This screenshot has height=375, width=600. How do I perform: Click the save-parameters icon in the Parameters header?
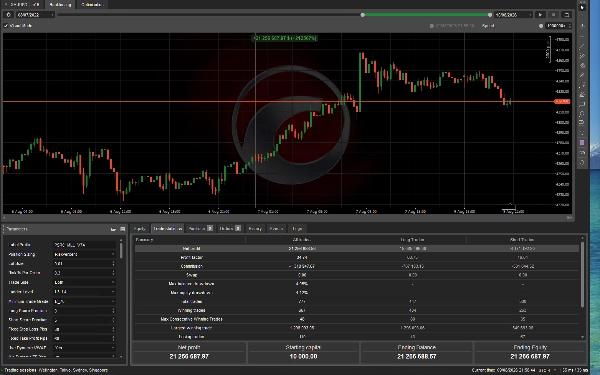click(x=122, y=229)
